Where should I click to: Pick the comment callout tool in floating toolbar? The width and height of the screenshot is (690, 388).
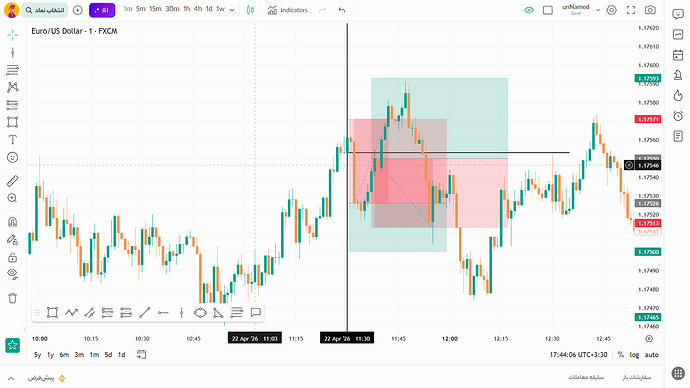256,313
